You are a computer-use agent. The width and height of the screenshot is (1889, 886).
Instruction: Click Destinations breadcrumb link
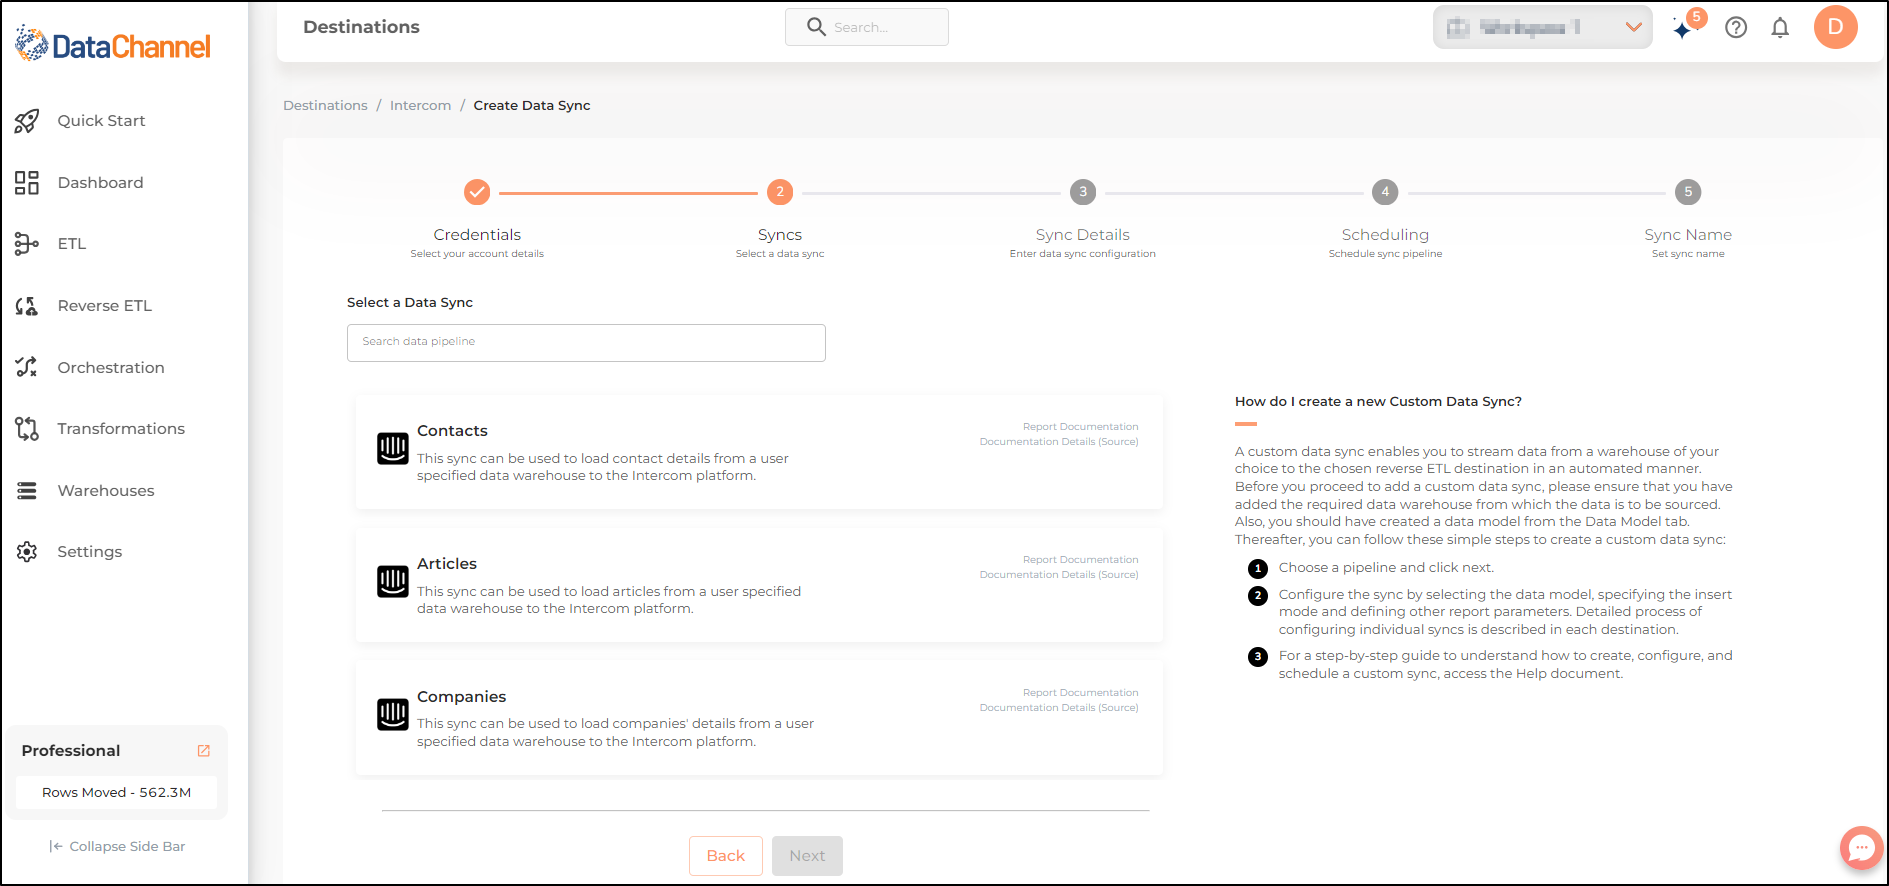(325, 106)
